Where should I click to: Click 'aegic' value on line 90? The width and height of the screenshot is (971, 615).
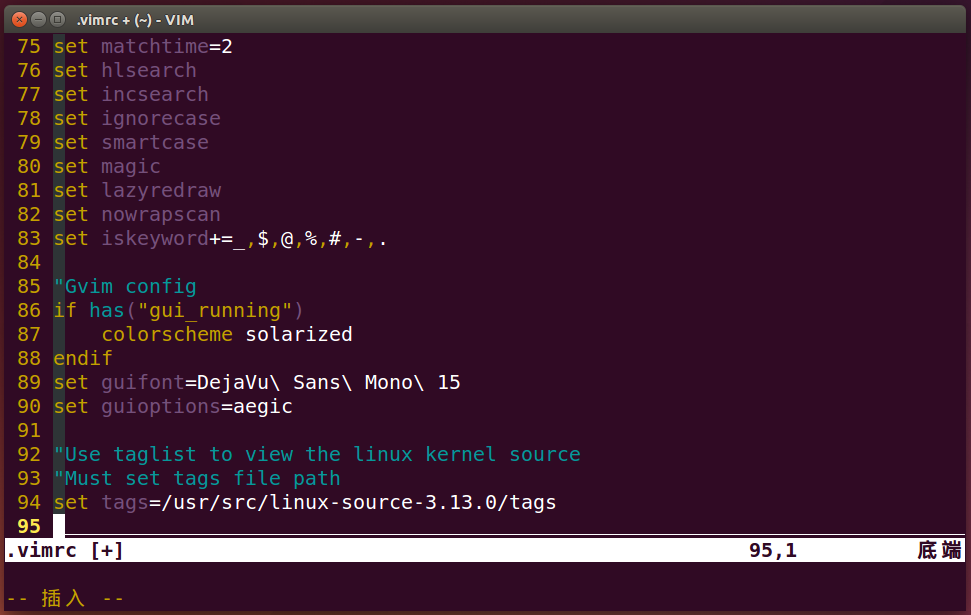263,407
